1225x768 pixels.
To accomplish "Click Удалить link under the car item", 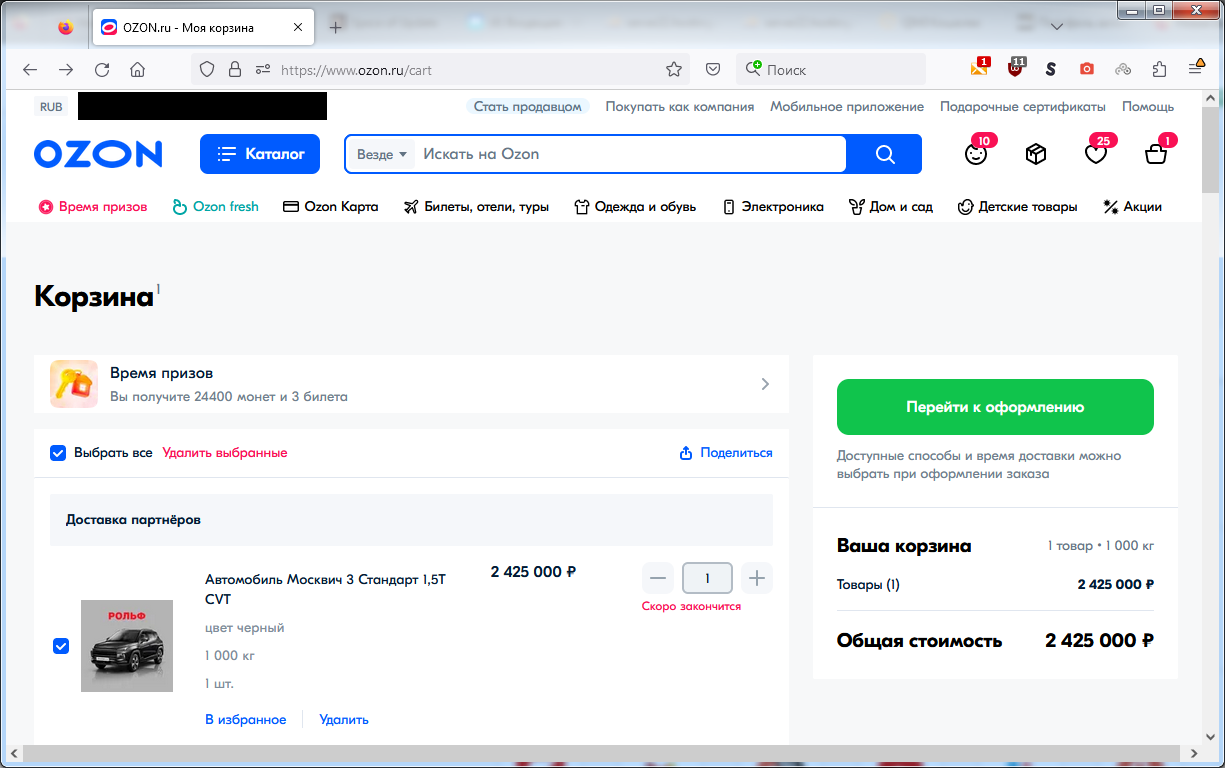I will tap(344, 720).
